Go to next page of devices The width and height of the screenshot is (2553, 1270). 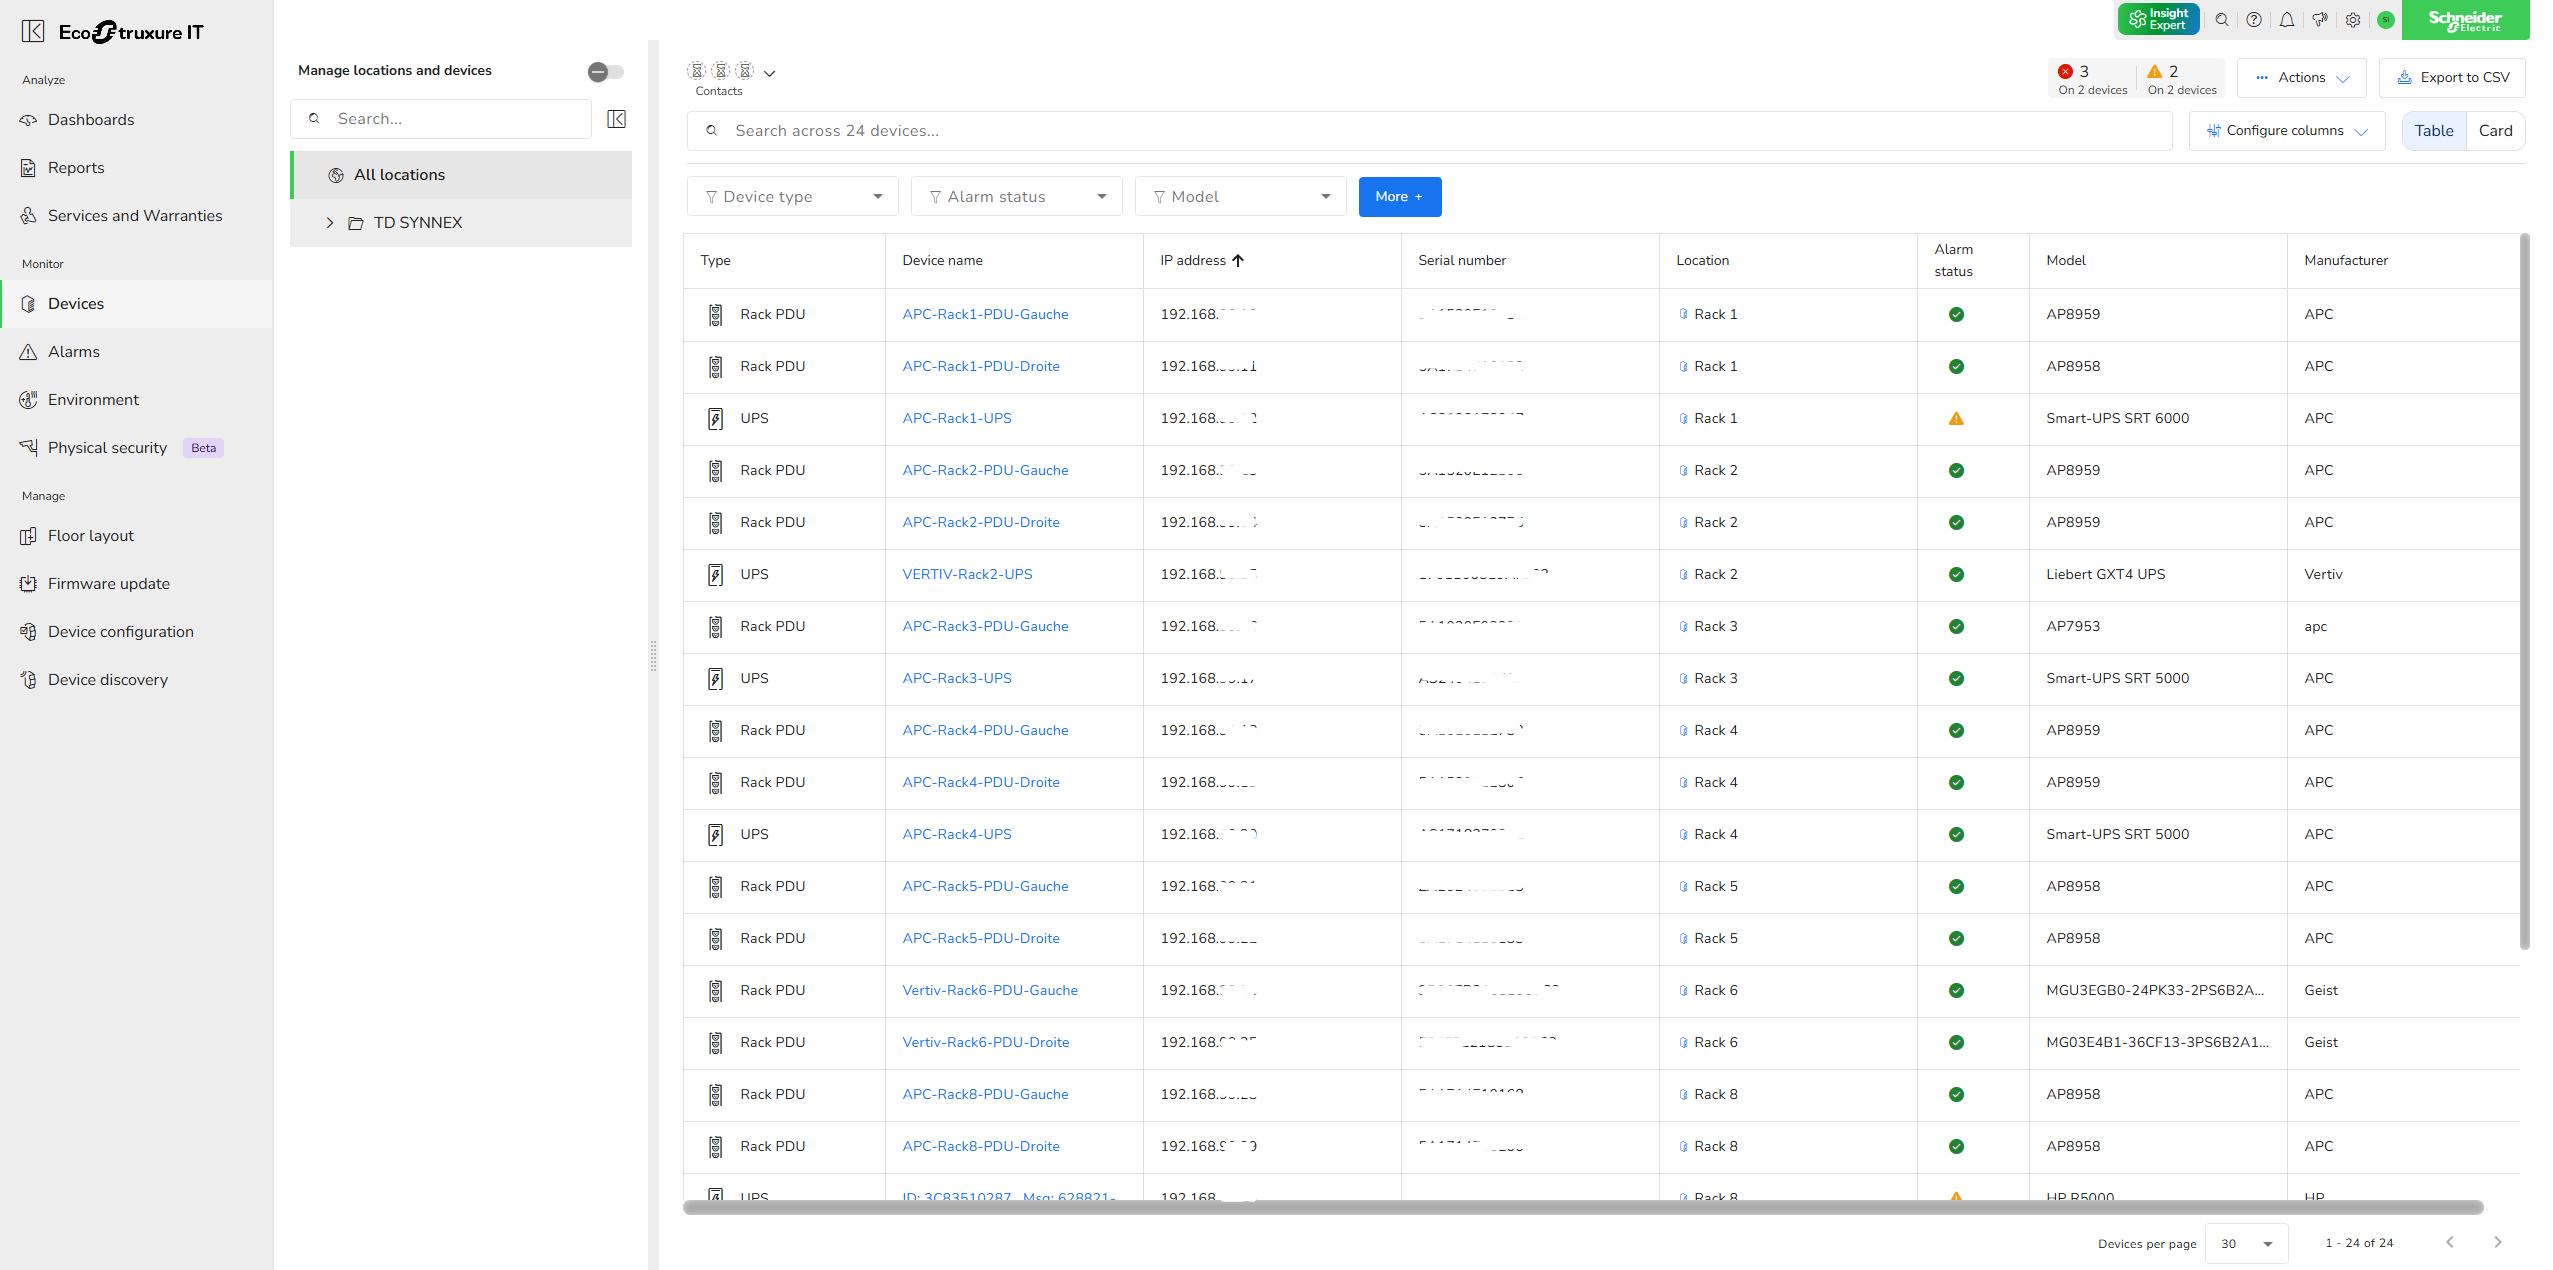click(2497, 1243)
